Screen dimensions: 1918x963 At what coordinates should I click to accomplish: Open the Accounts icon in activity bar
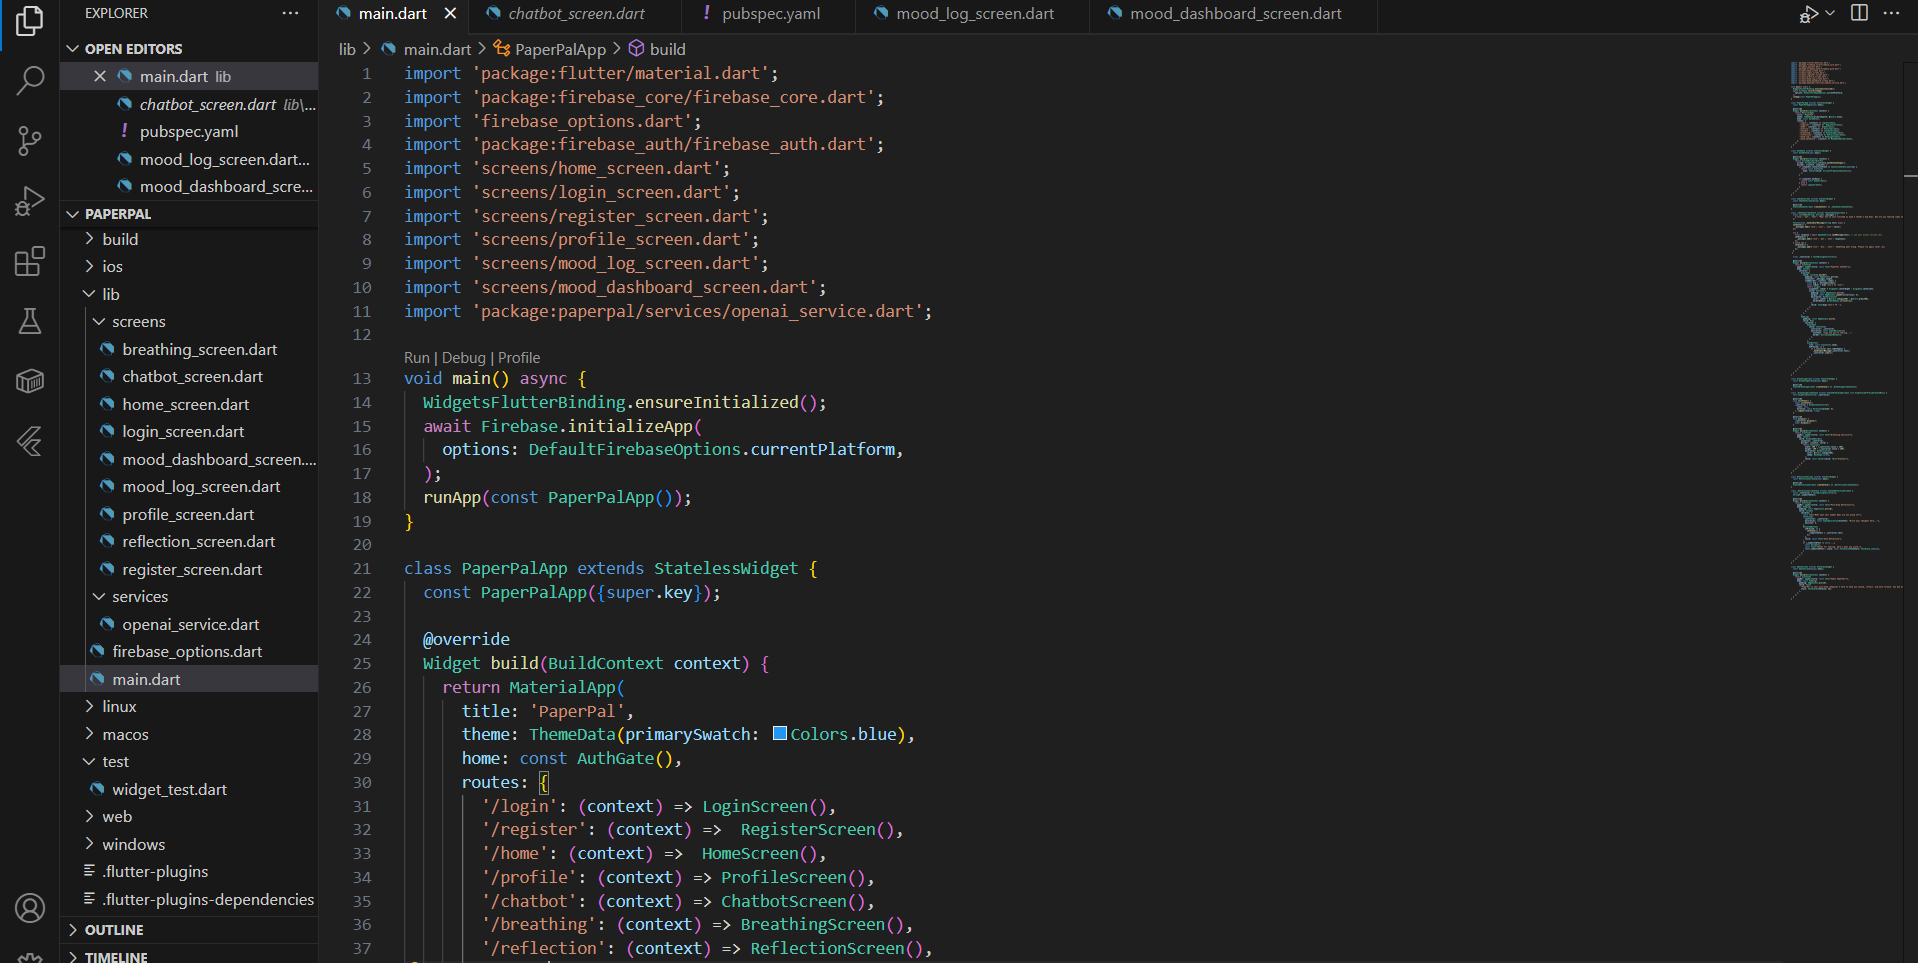point(30,908)
